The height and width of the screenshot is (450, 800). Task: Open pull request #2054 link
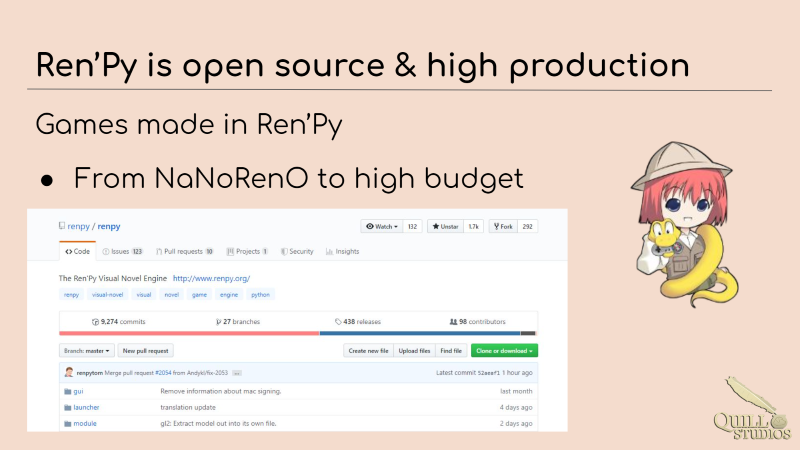163,373
